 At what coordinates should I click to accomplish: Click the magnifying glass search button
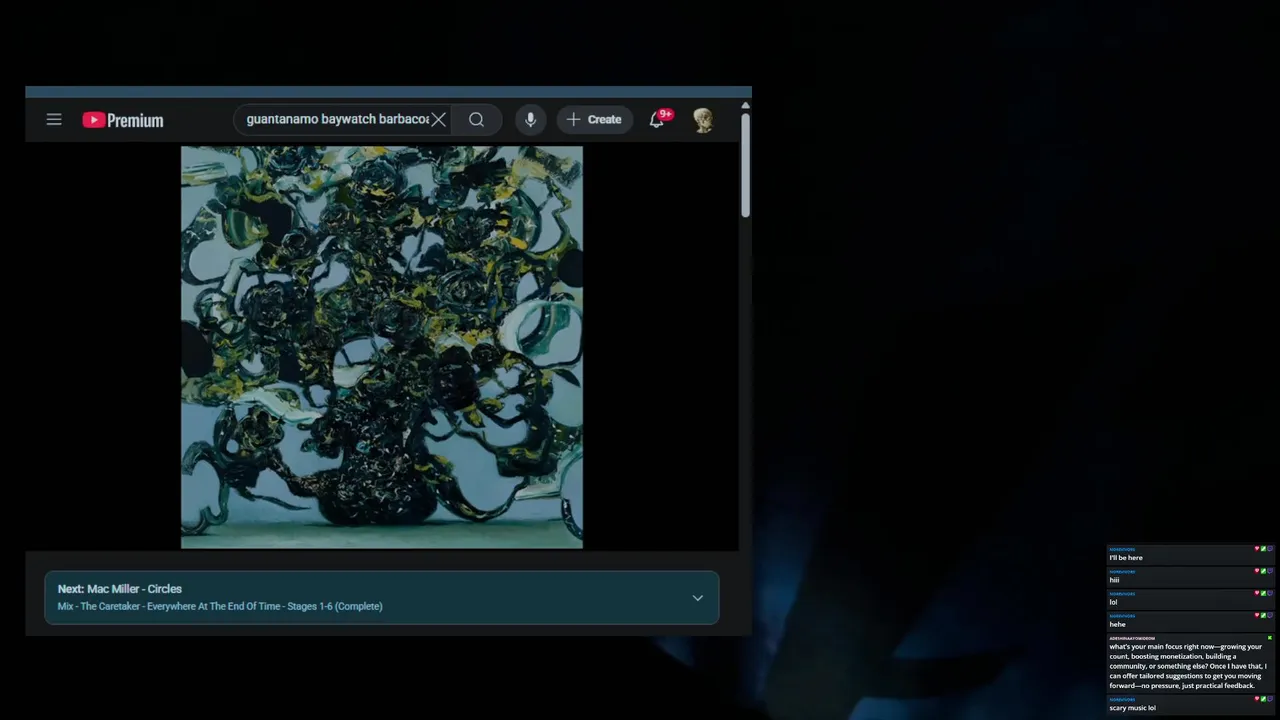(476, 119)
